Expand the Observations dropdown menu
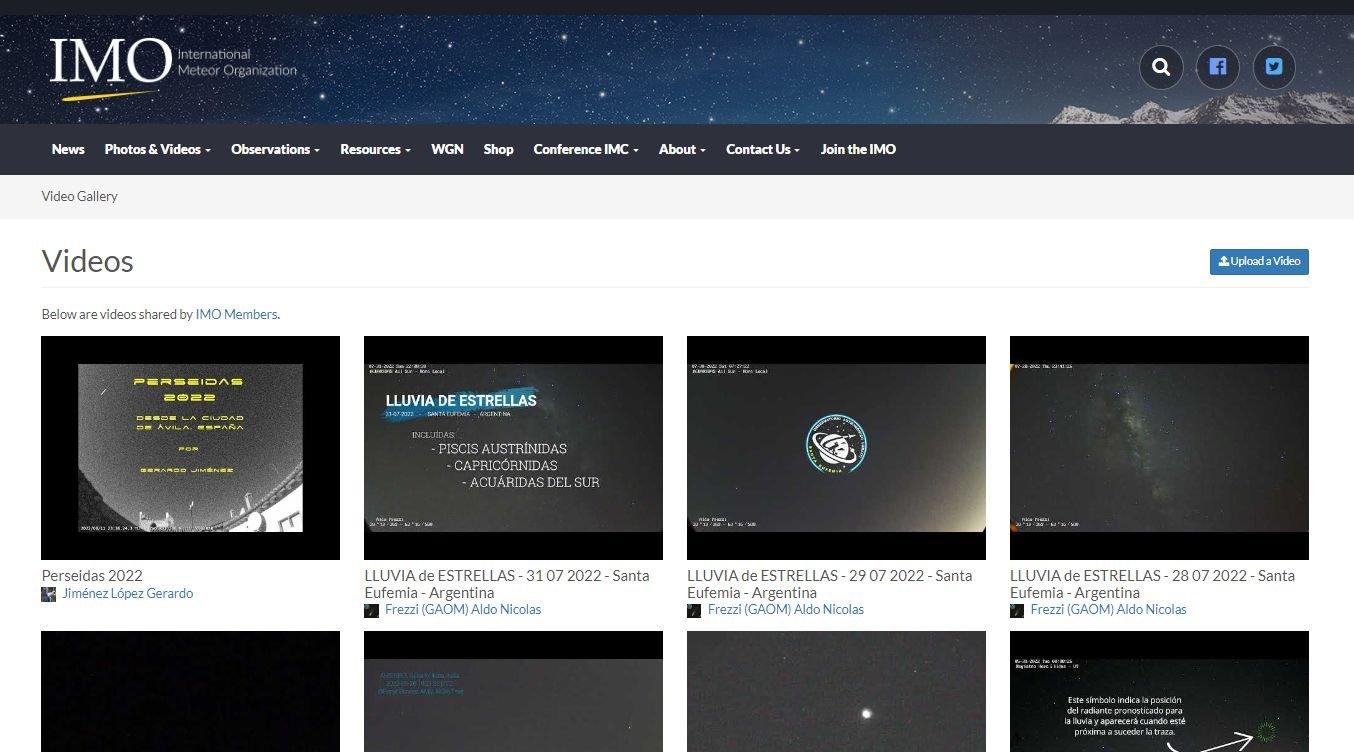 (275, 149)
